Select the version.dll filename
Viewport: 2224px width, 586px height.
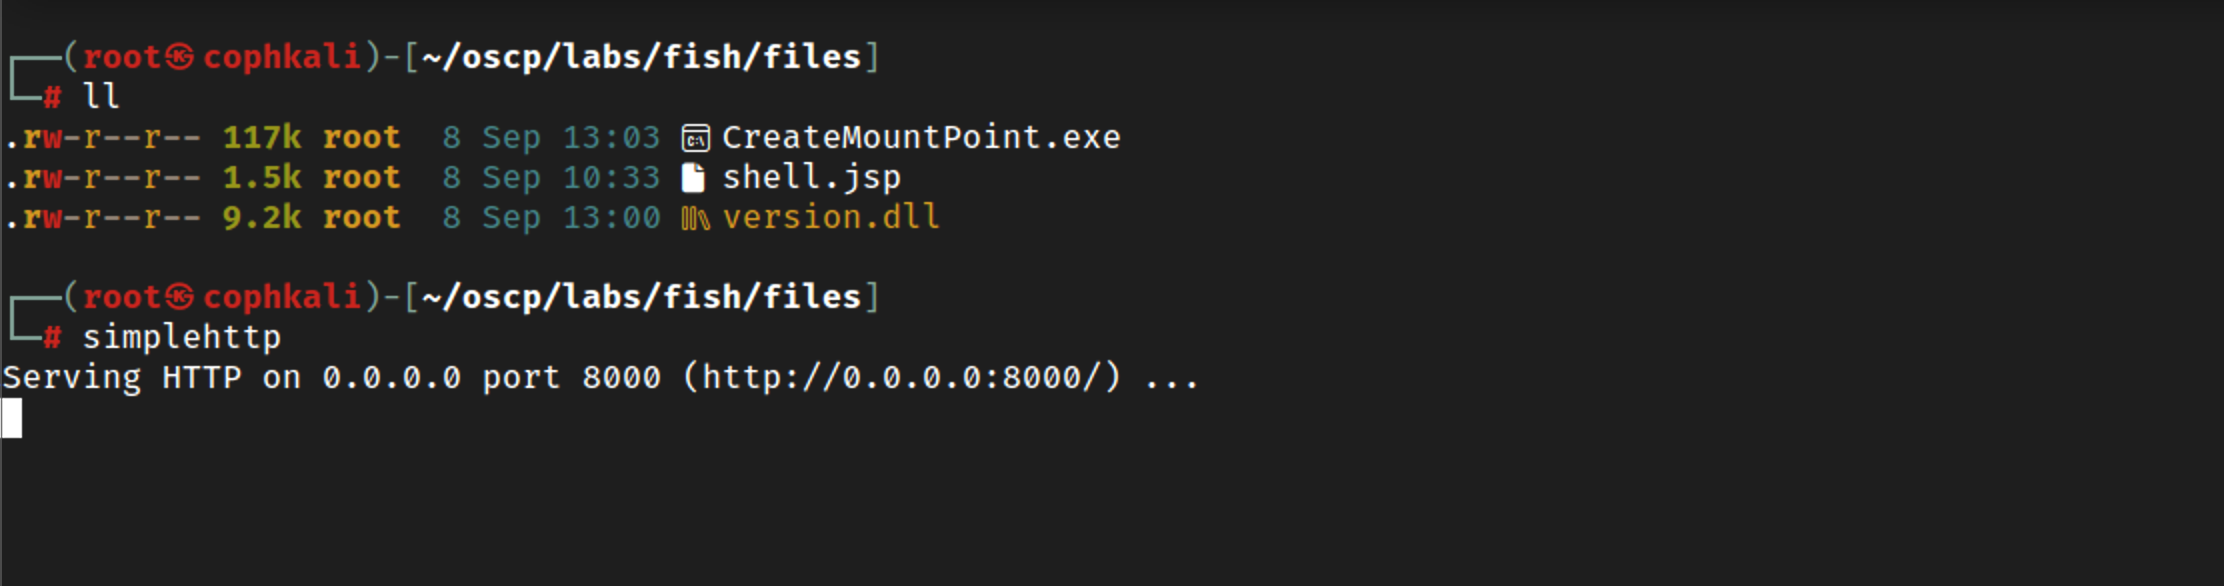(x=831, y=217)
